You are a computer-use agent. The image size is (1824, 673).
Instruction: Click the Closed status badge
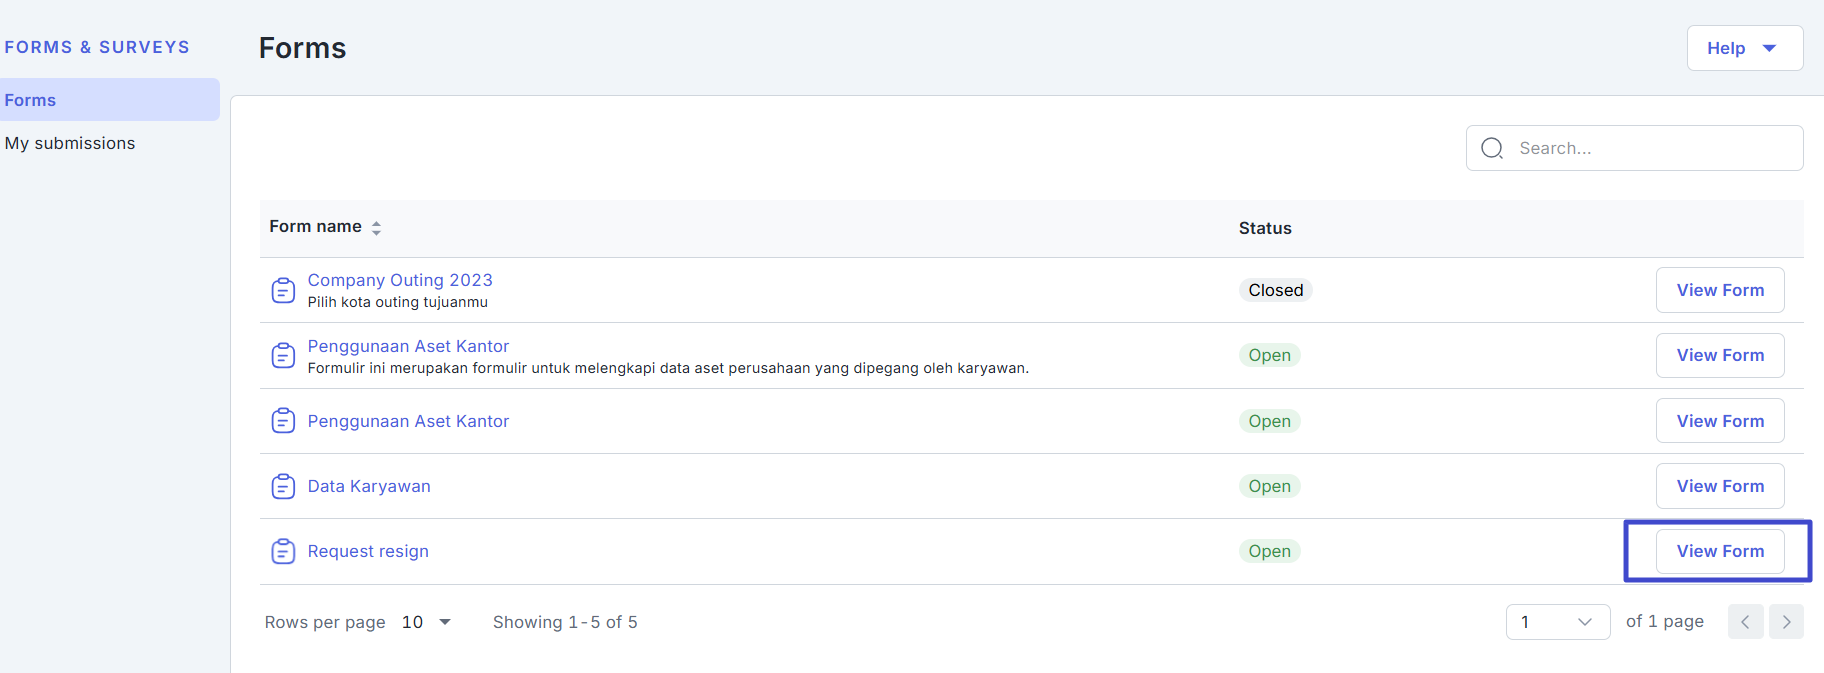tap(1275, 290)
